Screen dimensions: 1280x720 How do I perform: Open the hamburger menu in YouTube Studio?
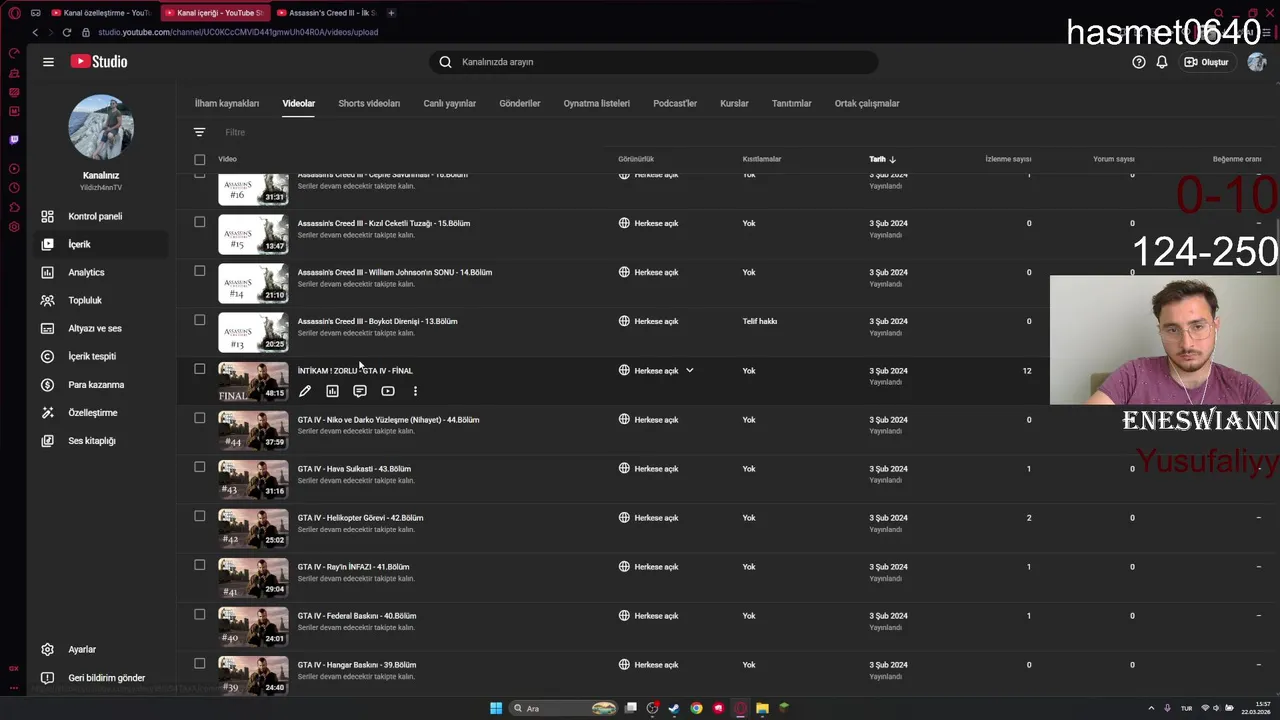(48, 62)
